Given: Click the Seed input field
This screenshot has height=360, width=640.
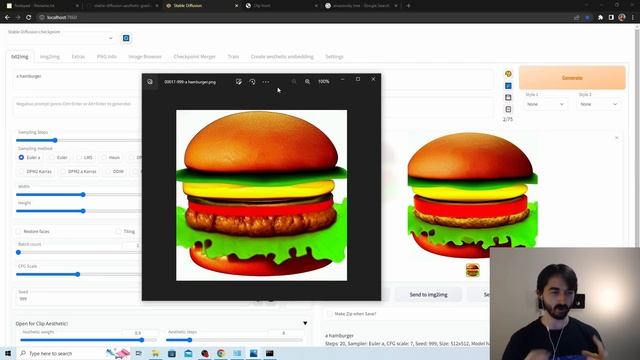Looking at the screenshot, I should point(78,299).
